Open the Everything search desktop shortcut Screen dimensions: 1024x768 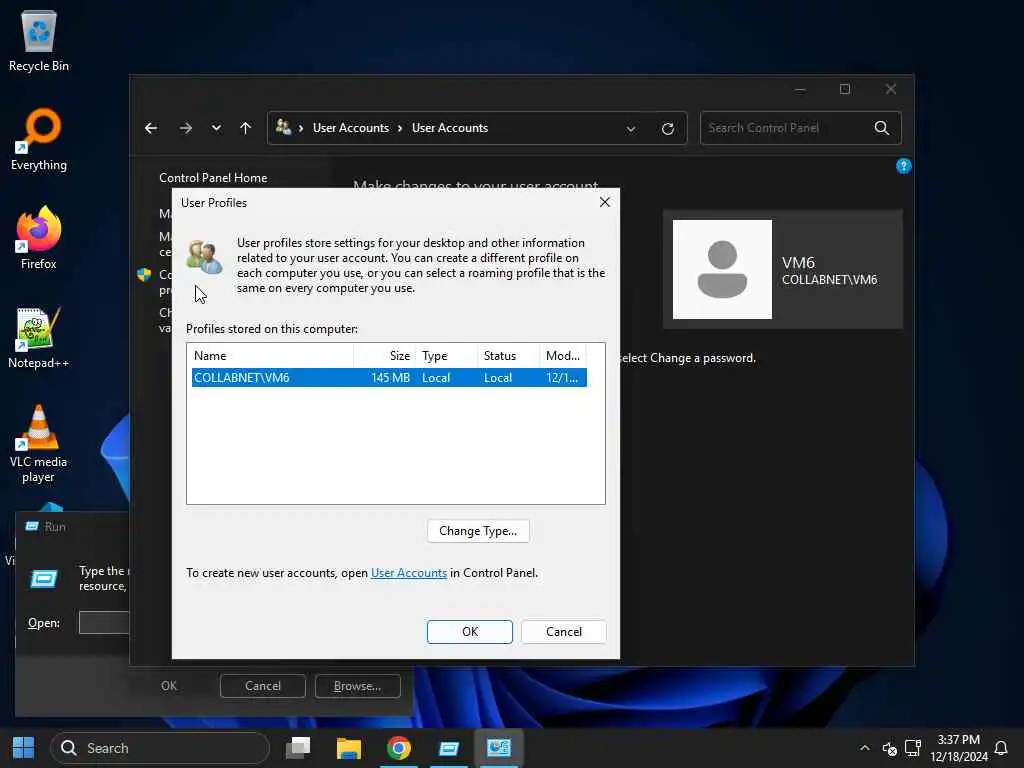click(x=39, y=140)
